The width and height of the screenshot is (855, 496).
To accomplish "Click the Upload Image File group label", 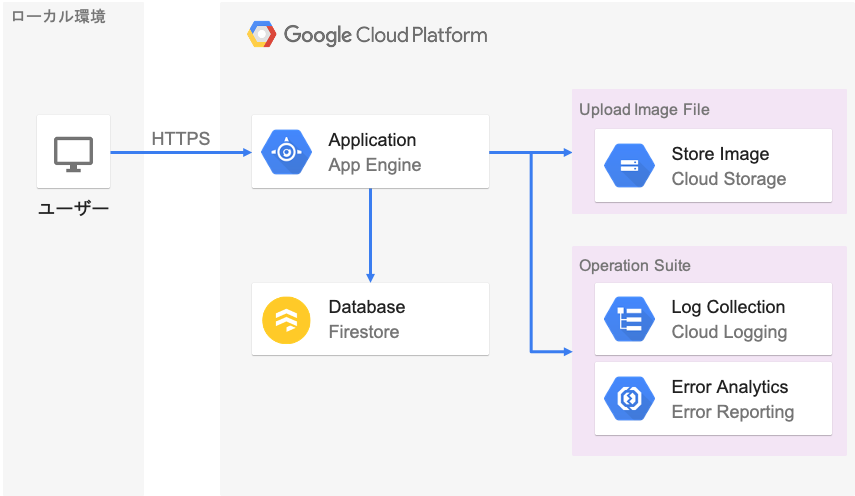I will tap(644, 110).
